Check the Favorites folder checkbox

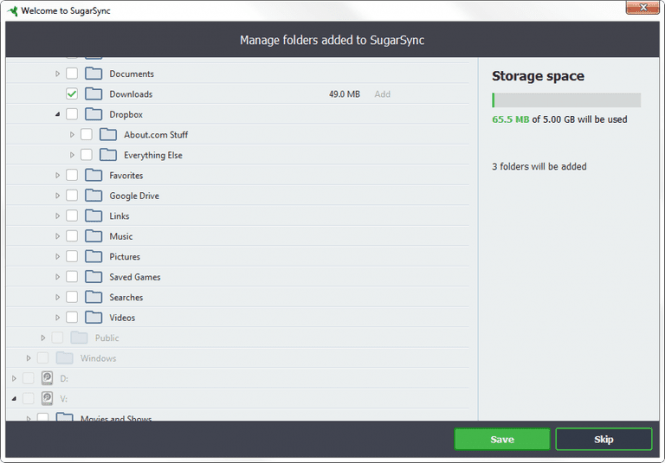pos(72,175)
